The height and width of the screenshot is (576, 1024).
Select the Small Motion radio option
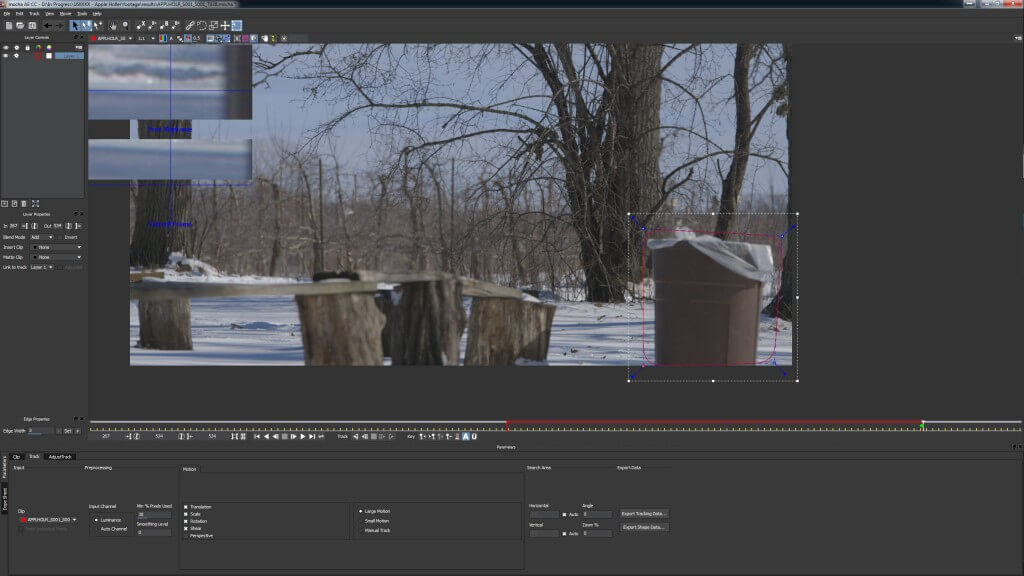pyautogui.click(x=361, y=520)
